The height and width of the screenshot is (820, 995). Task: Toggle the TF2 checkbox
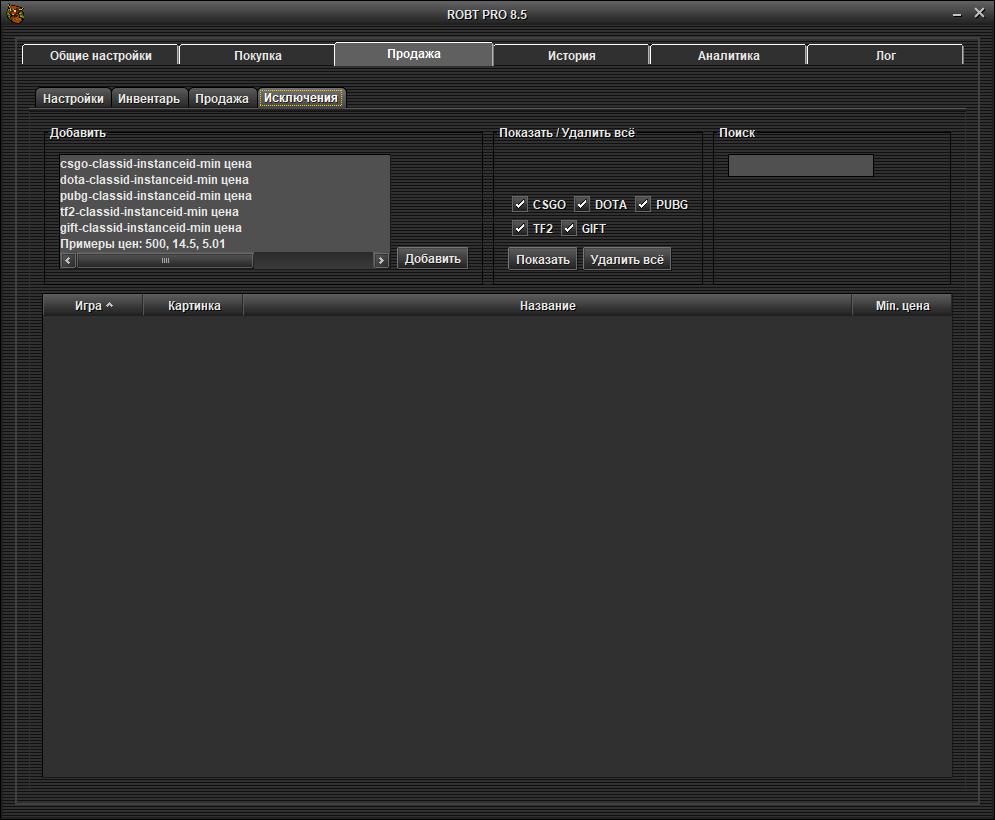pos(520,228)
